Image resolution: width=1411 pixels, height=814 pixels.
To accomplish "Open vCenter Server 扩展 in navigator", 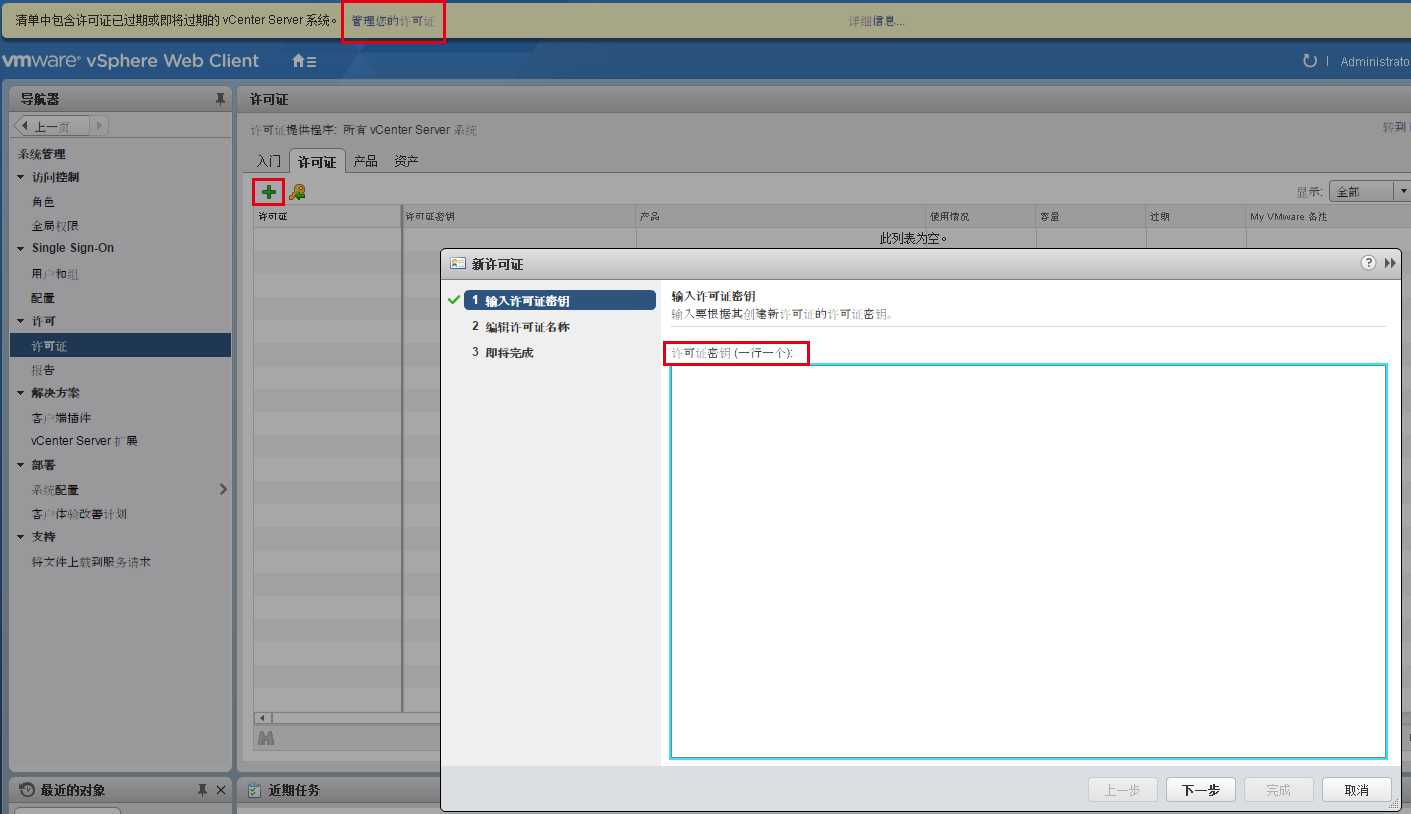I will (x=84, y=441).
